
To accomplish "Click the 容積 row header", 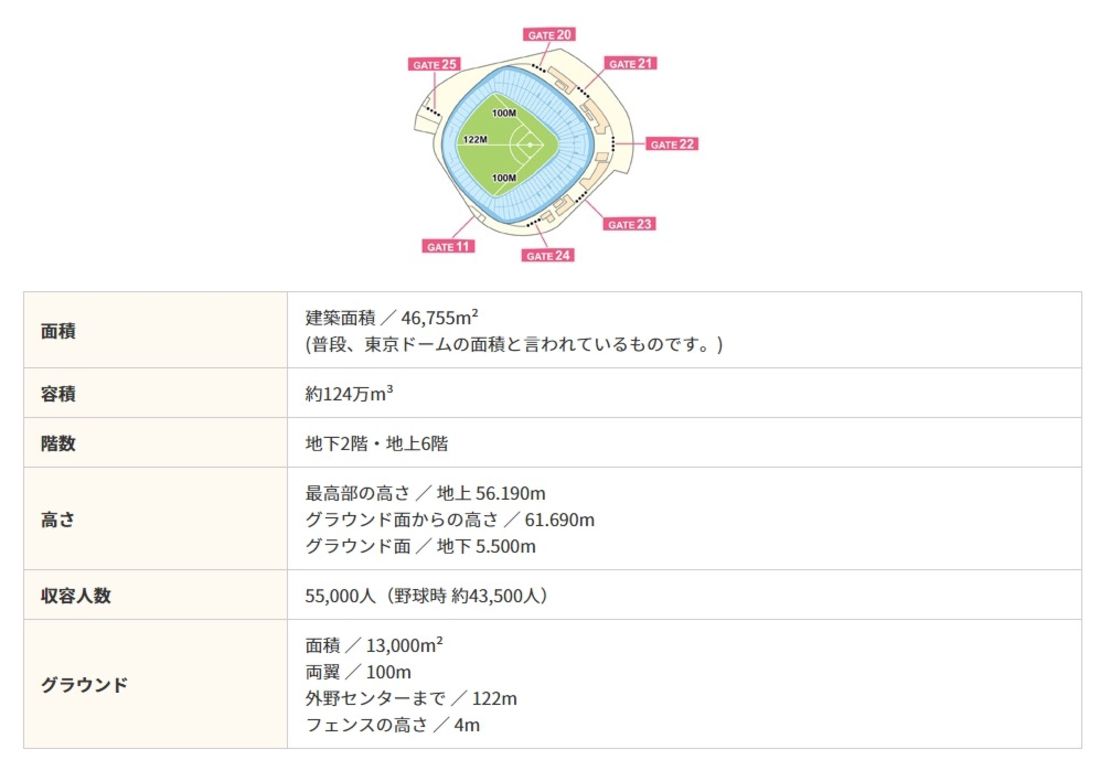I will click(155, 393).
